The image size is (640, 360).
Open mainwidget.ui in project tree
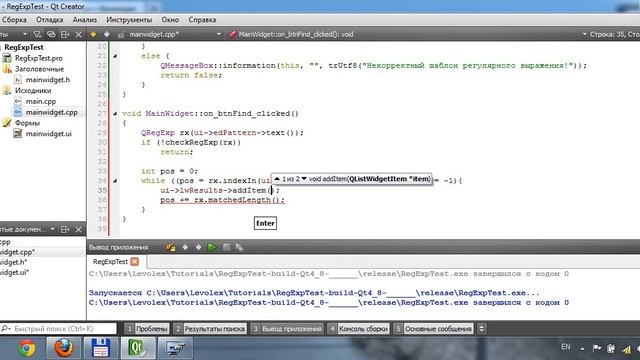click(x=49, y=134)
